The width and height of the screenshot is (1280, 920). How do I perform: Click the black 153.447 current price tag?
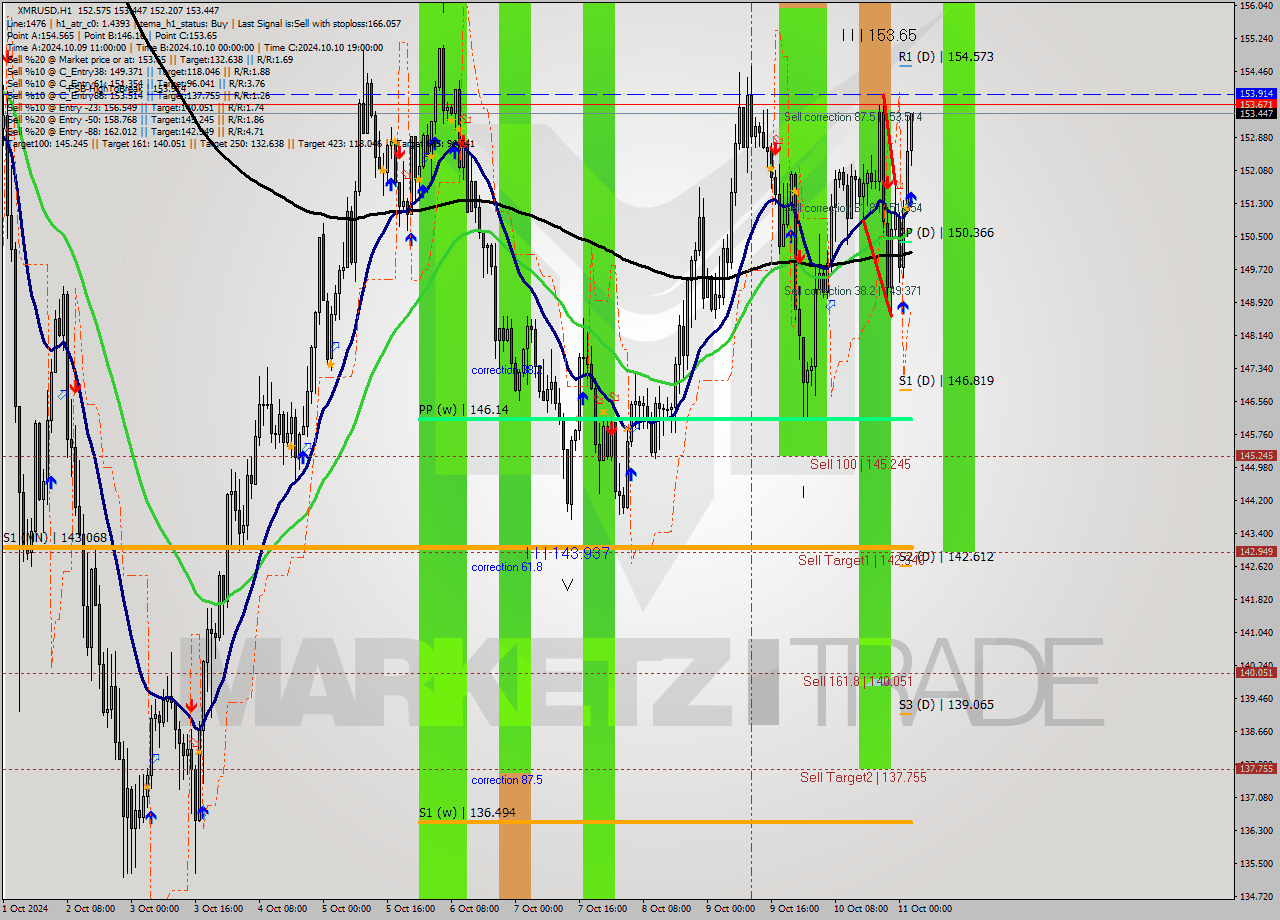[1256, 114]
